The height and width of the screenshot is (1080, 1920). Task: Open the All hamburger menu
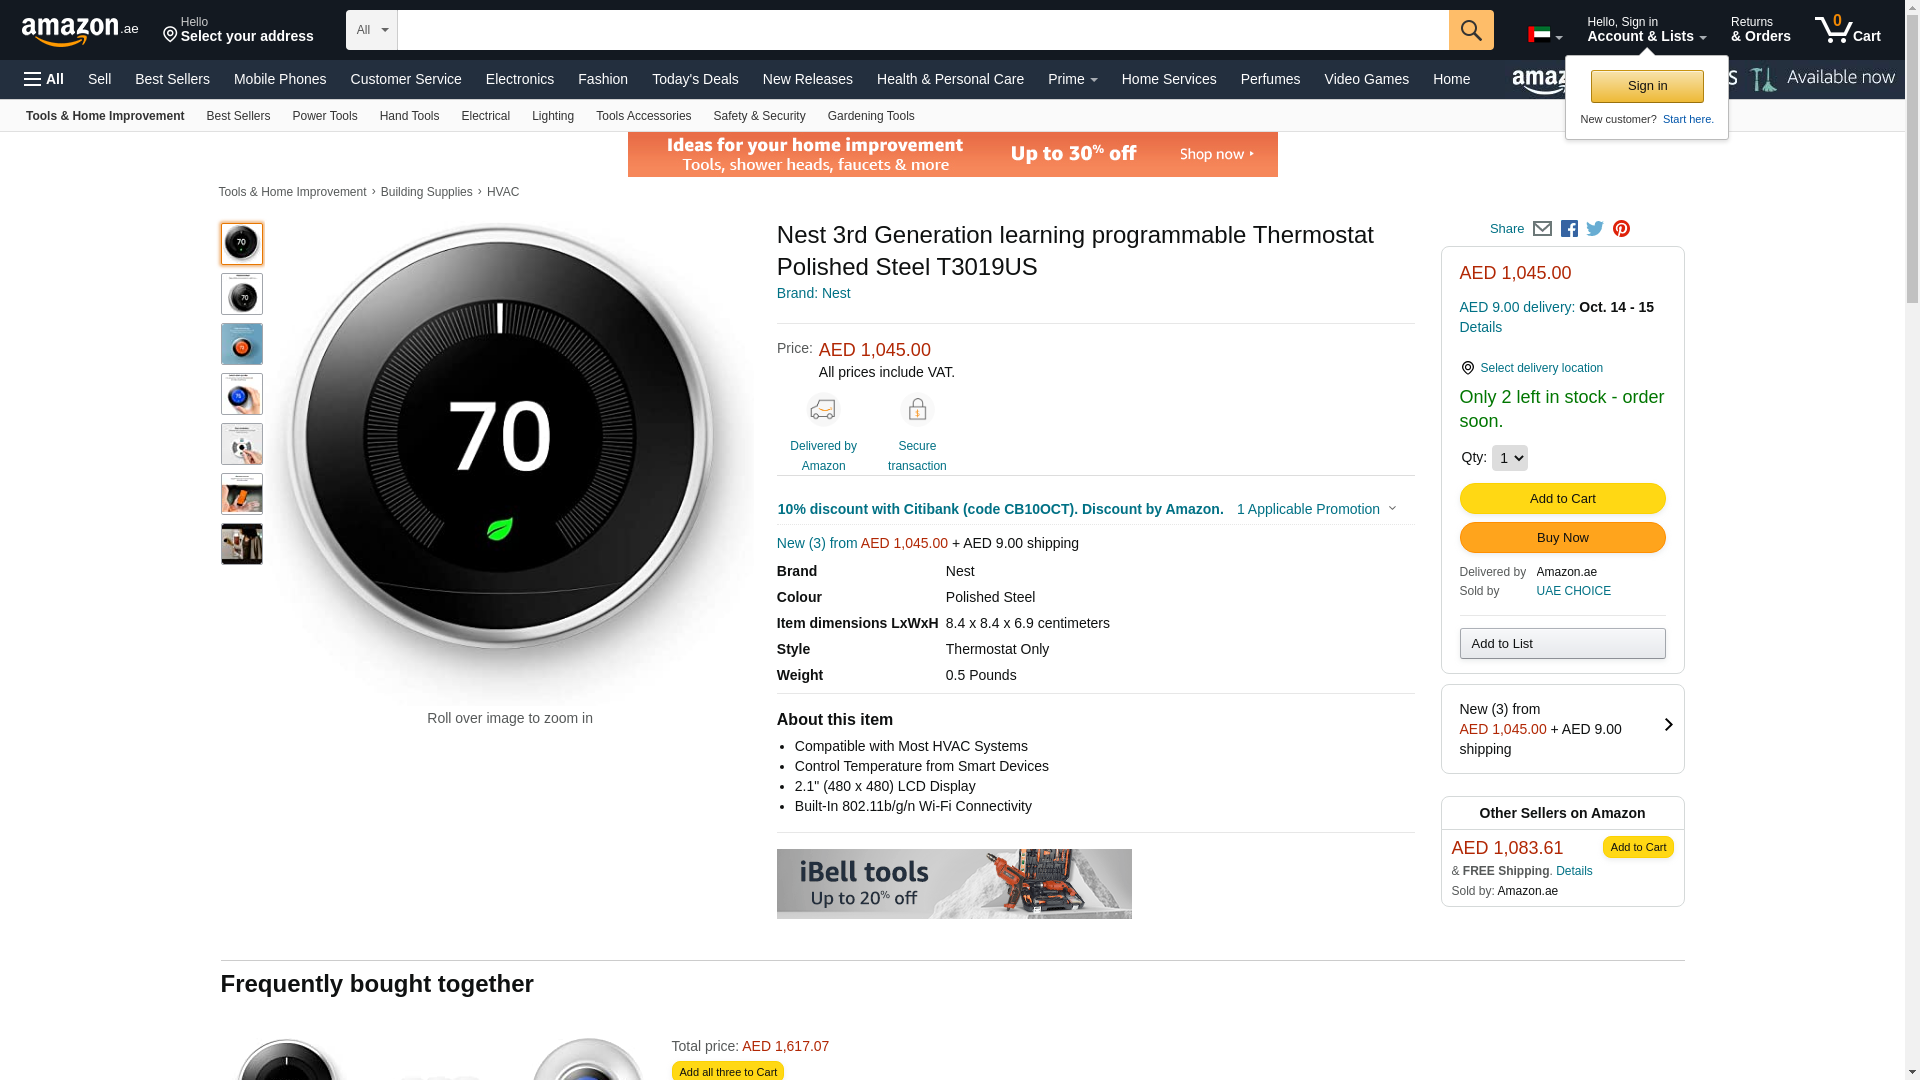tap(44, 79)
